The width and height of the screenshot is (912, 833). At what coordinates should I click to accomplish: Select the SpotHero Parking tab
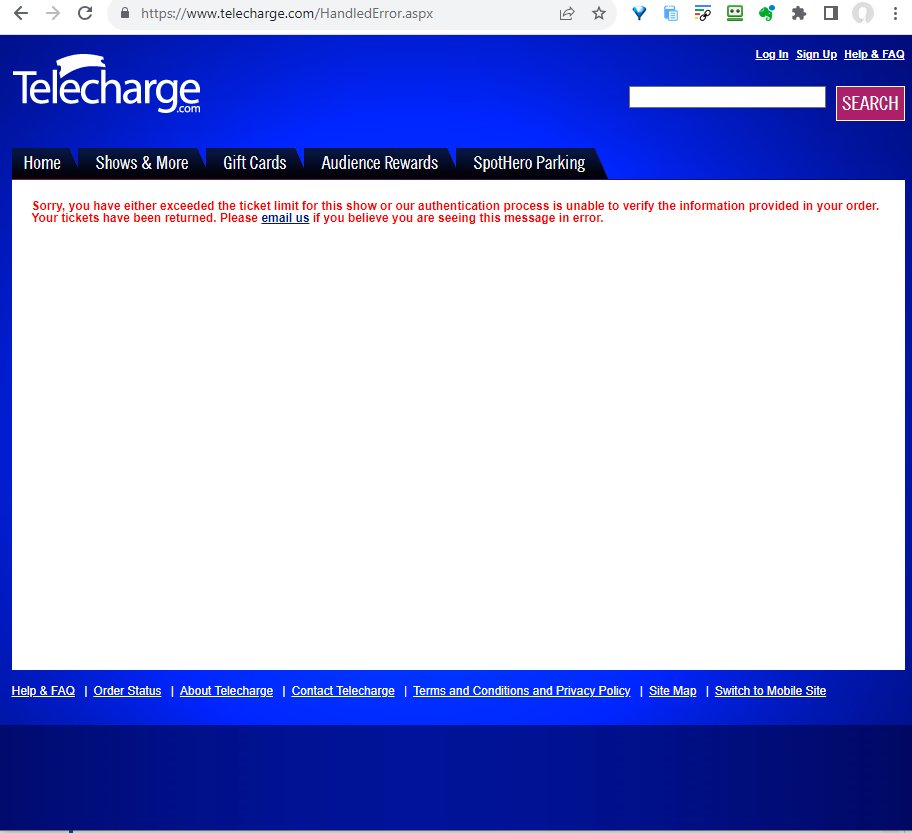(529, 163)
